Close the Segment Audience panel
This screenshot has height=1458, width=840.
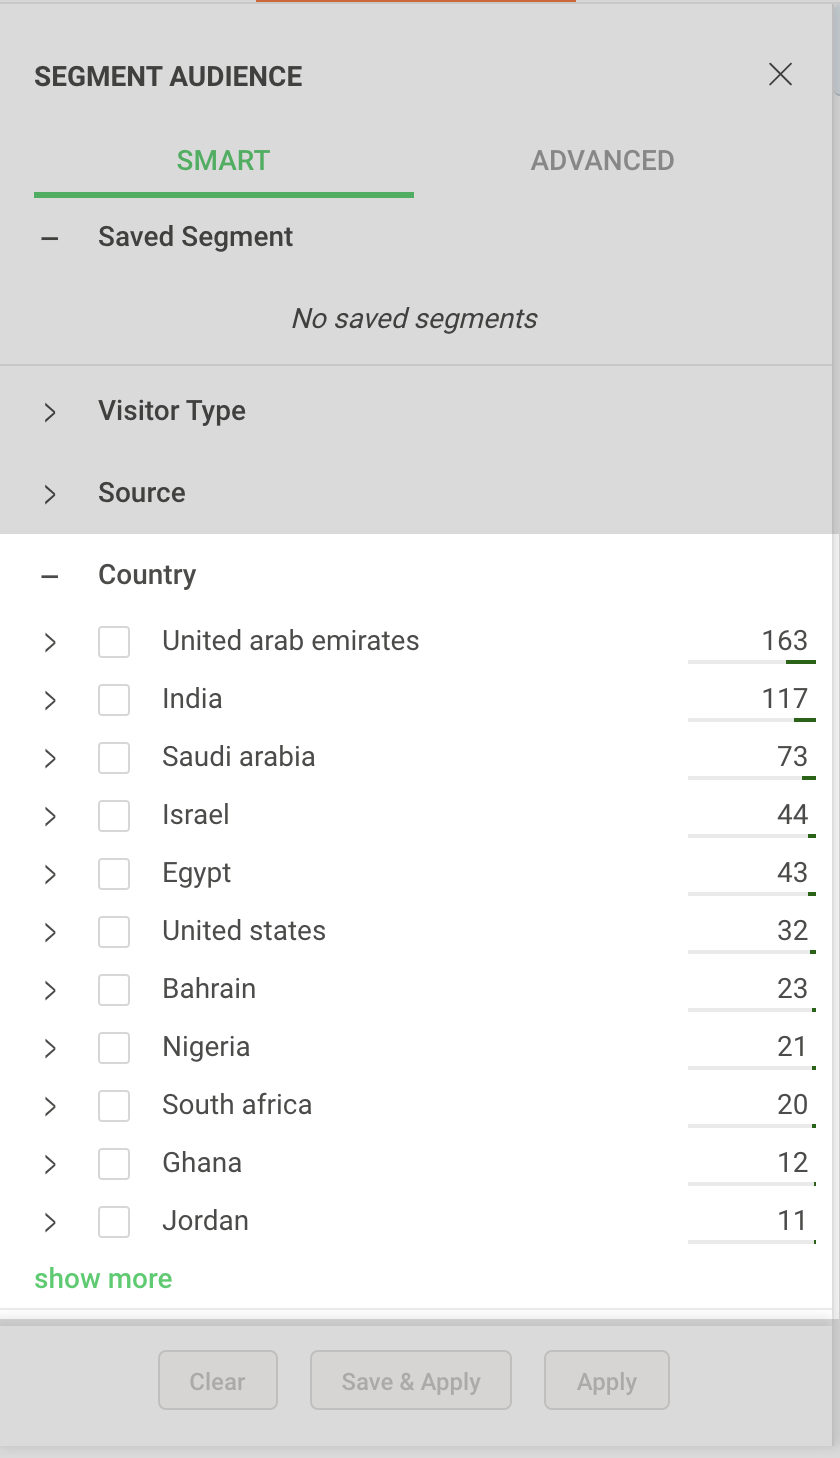[780, 75]
